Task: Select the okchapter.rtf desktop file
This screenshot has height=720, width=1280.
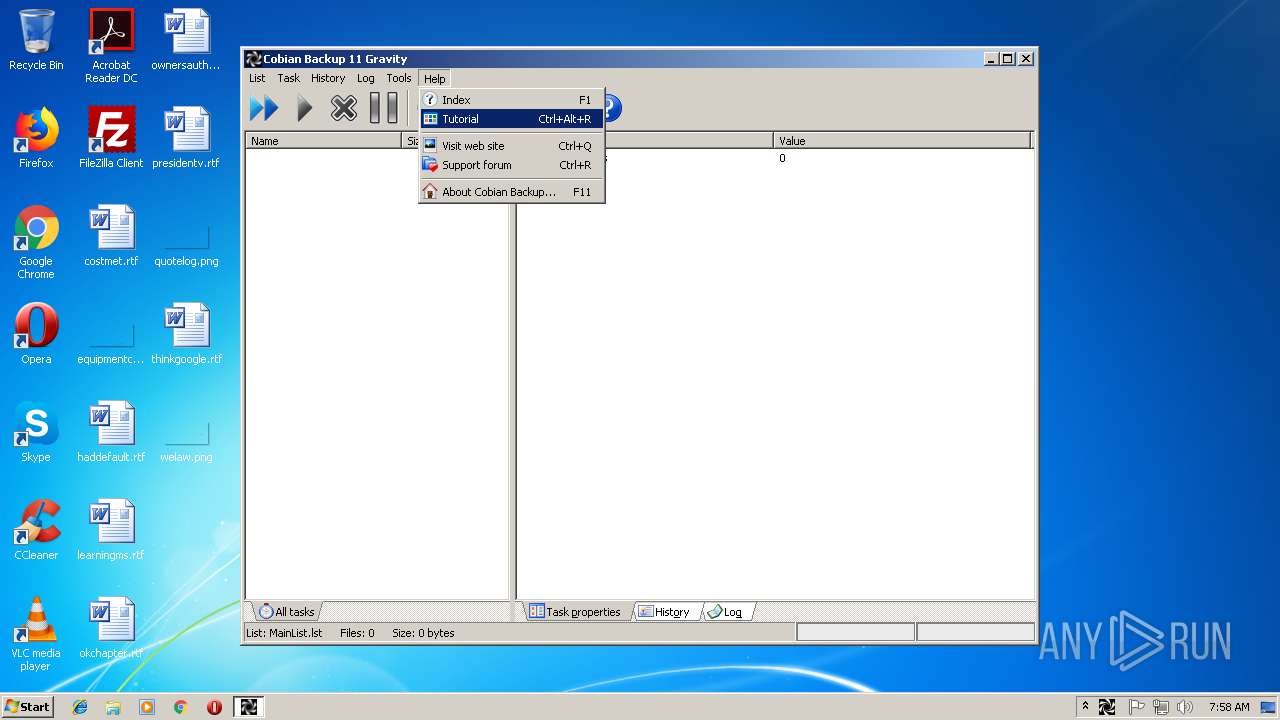Action: pos(111,628)
